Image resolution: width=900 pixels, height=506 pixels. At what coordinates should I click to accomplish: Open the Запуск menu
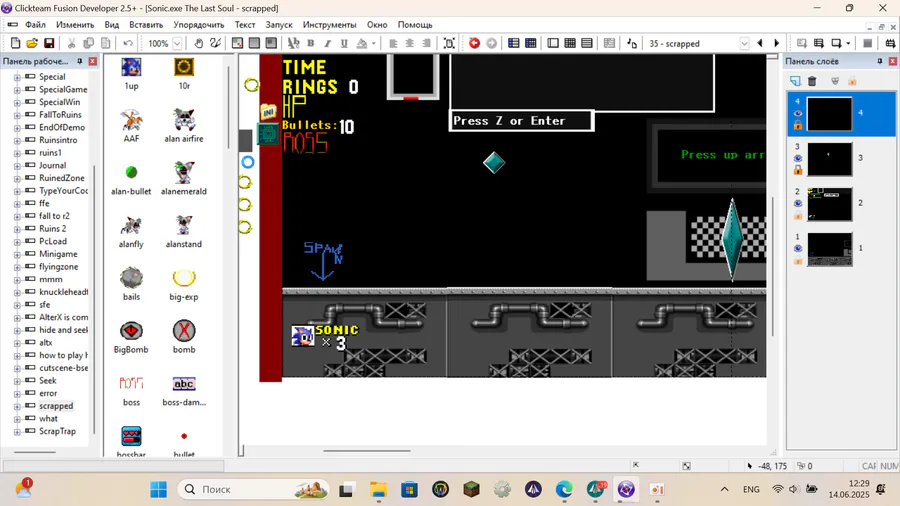(279, 25)
